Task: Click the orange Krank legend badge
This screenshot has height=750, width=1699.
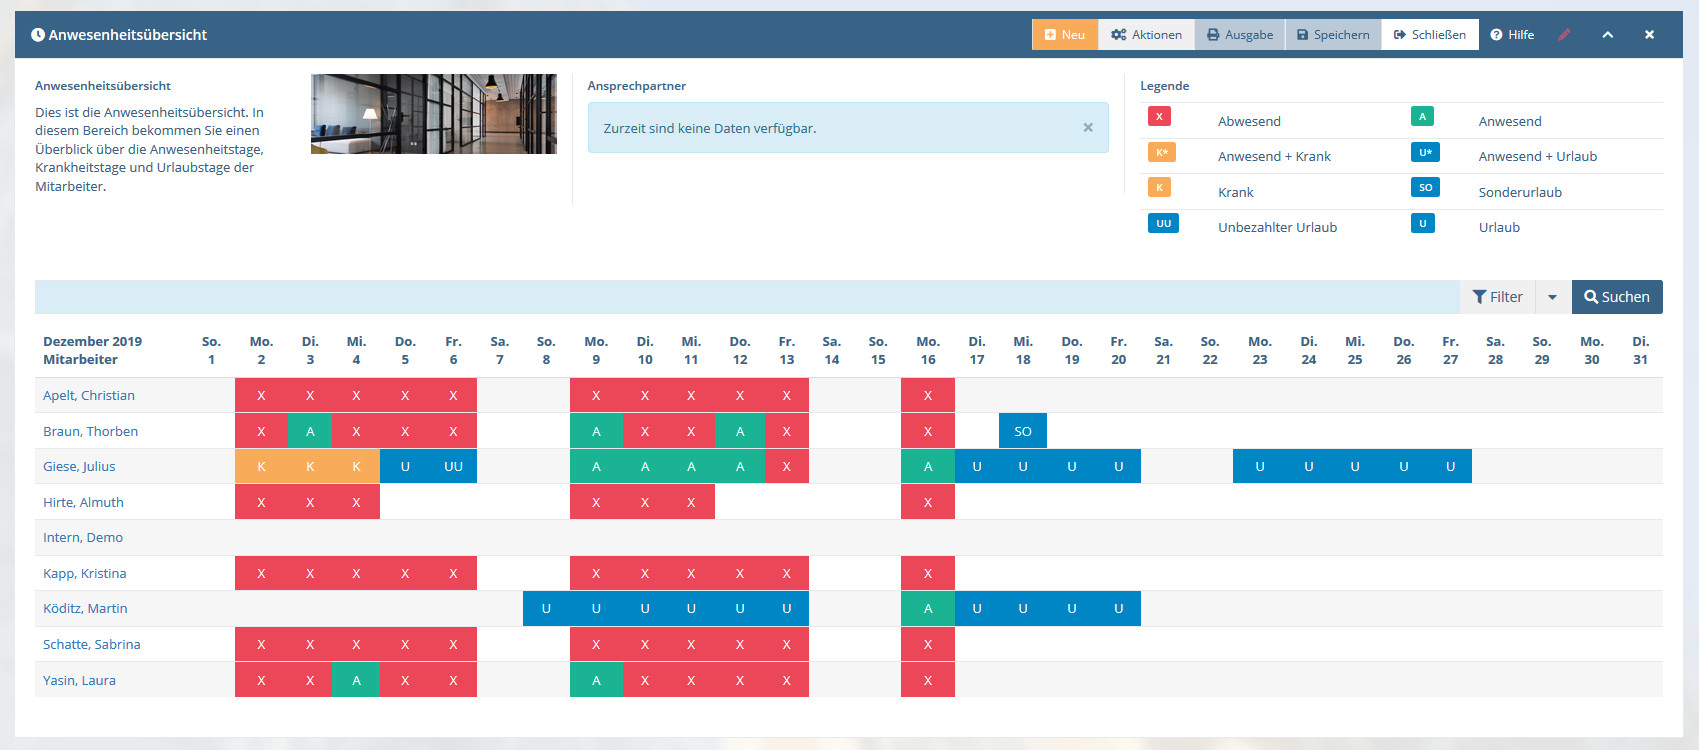Action: coord(1158,188)
